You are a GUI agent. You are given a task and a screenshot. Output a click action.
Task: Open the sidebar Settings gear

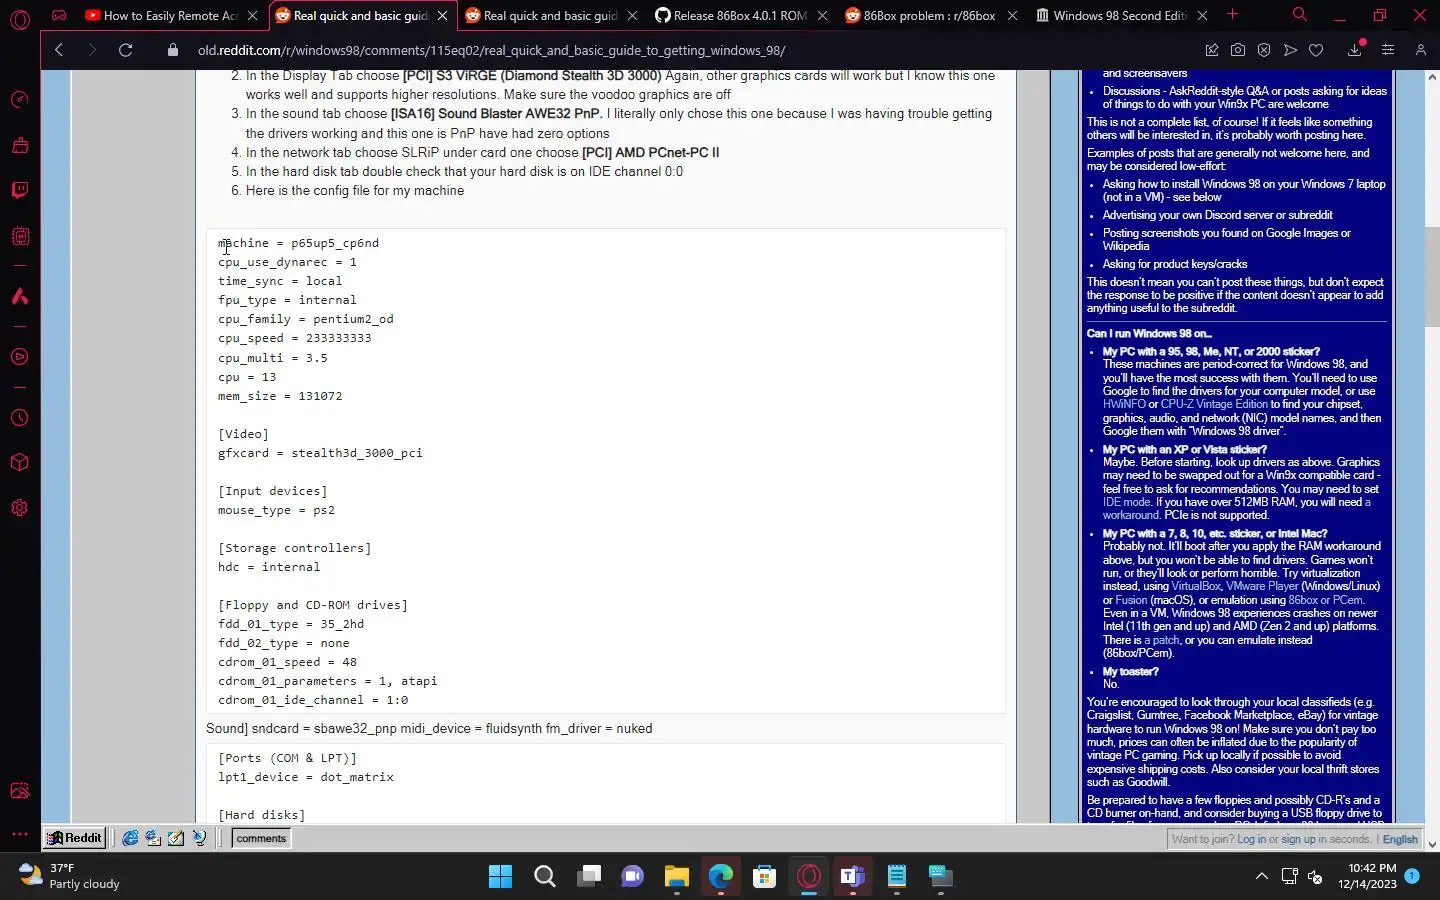(x=20, y=508)
